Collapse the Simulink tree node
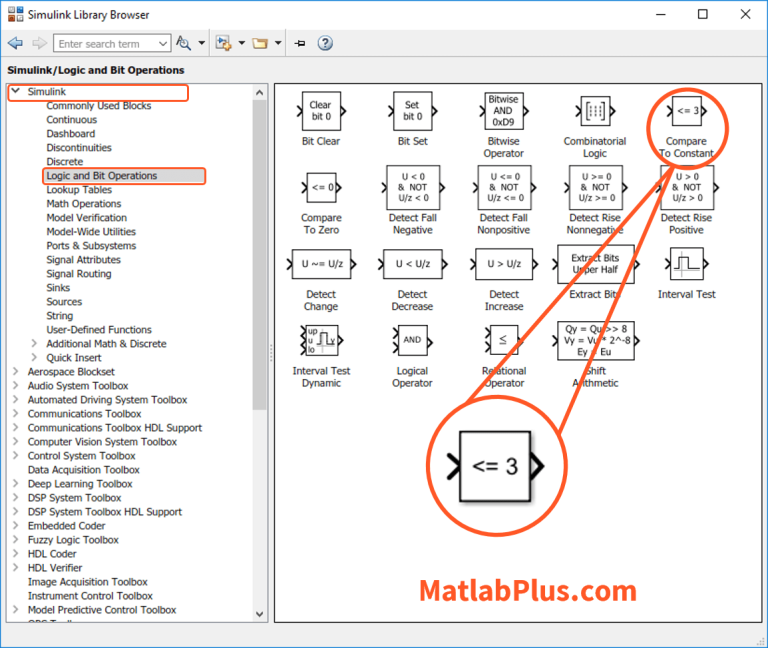Screen dimensions: 768x648 point(15,92)
